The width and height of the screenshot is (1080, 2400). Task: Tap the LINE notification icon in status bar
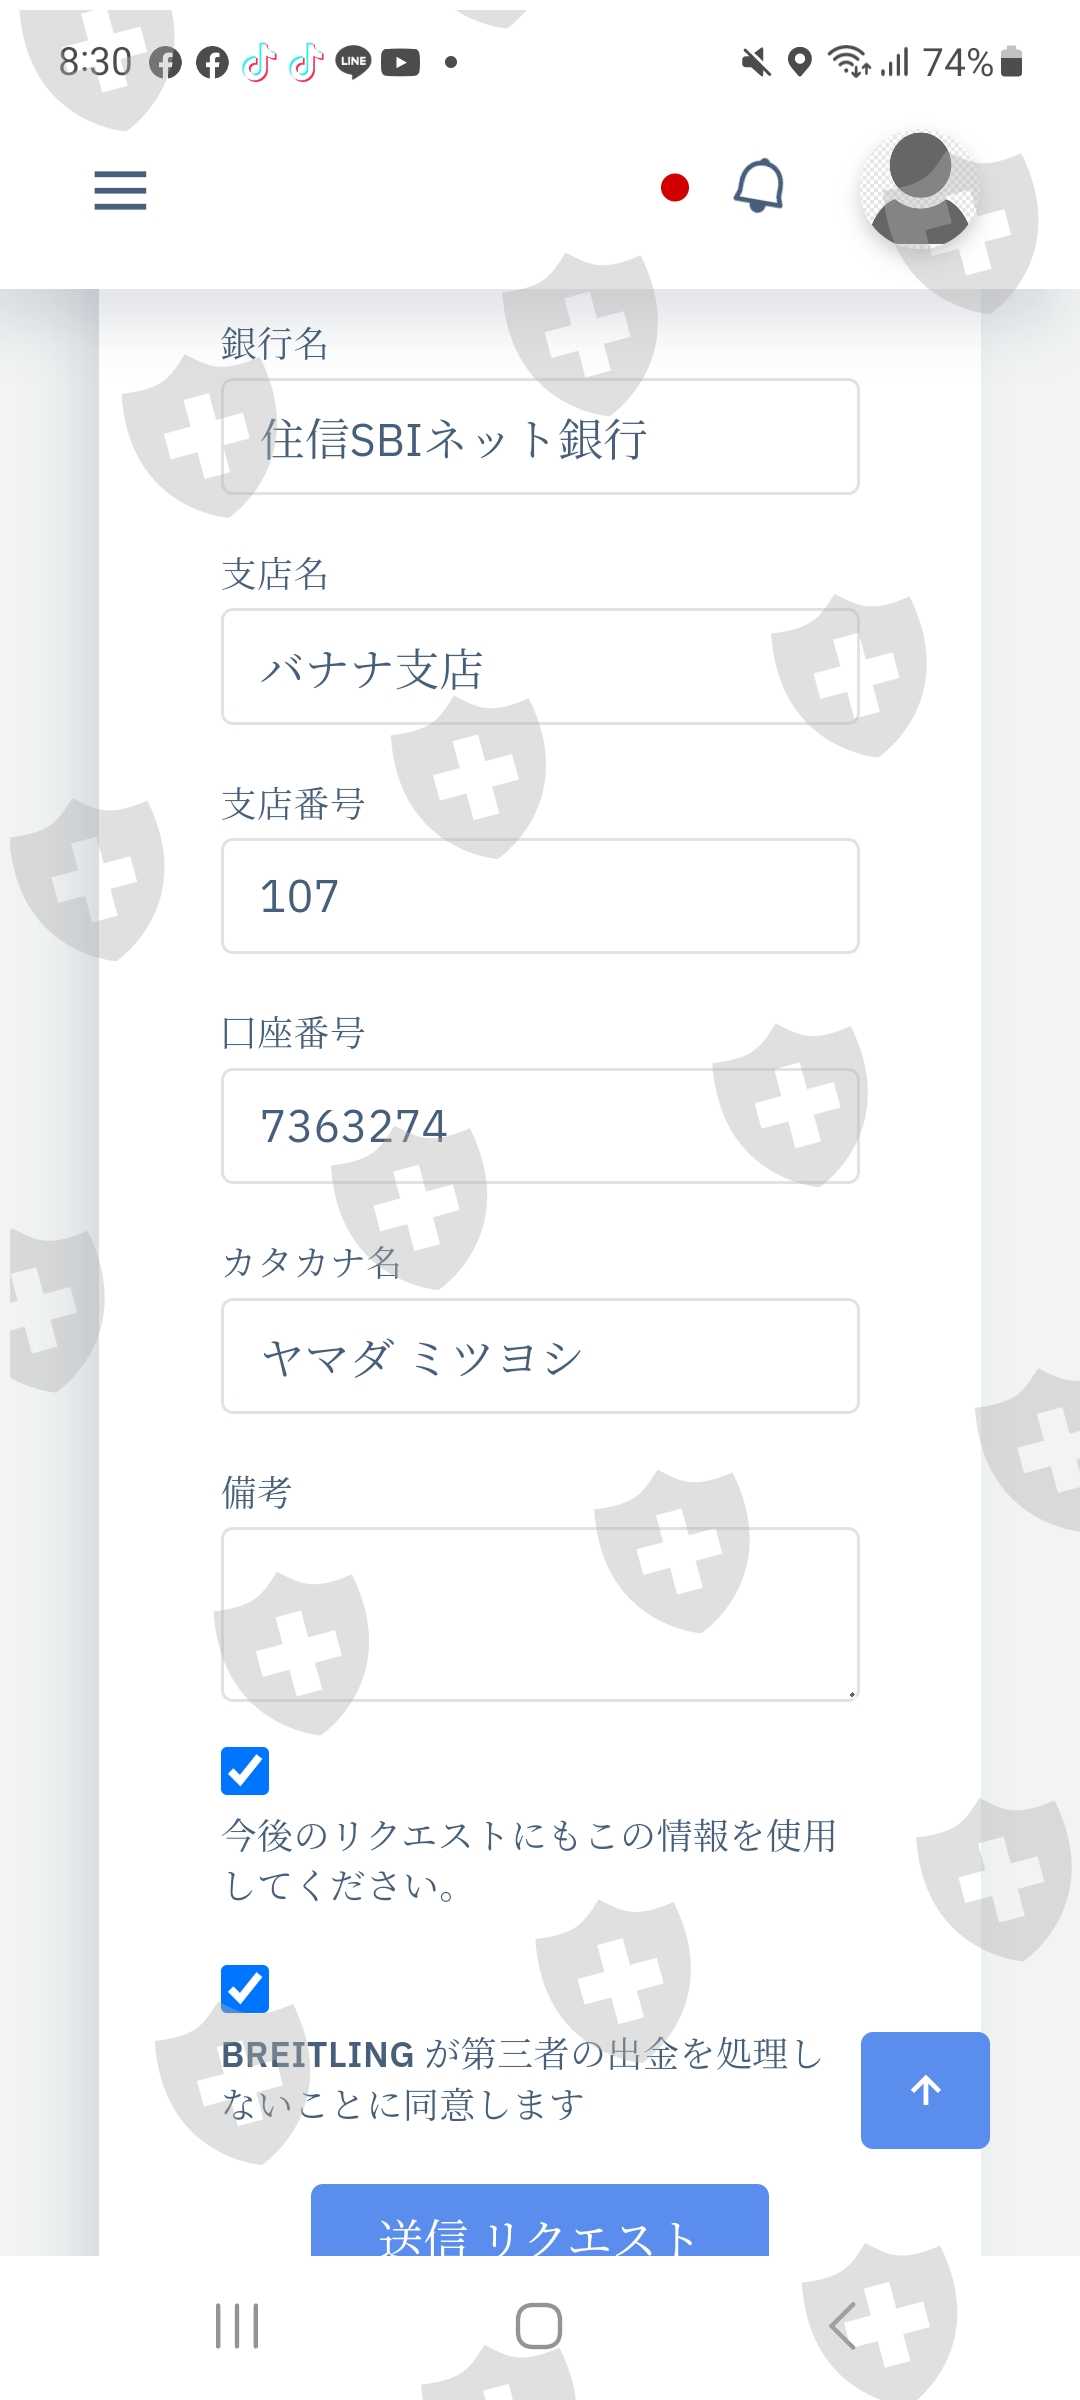click(353, 62)
